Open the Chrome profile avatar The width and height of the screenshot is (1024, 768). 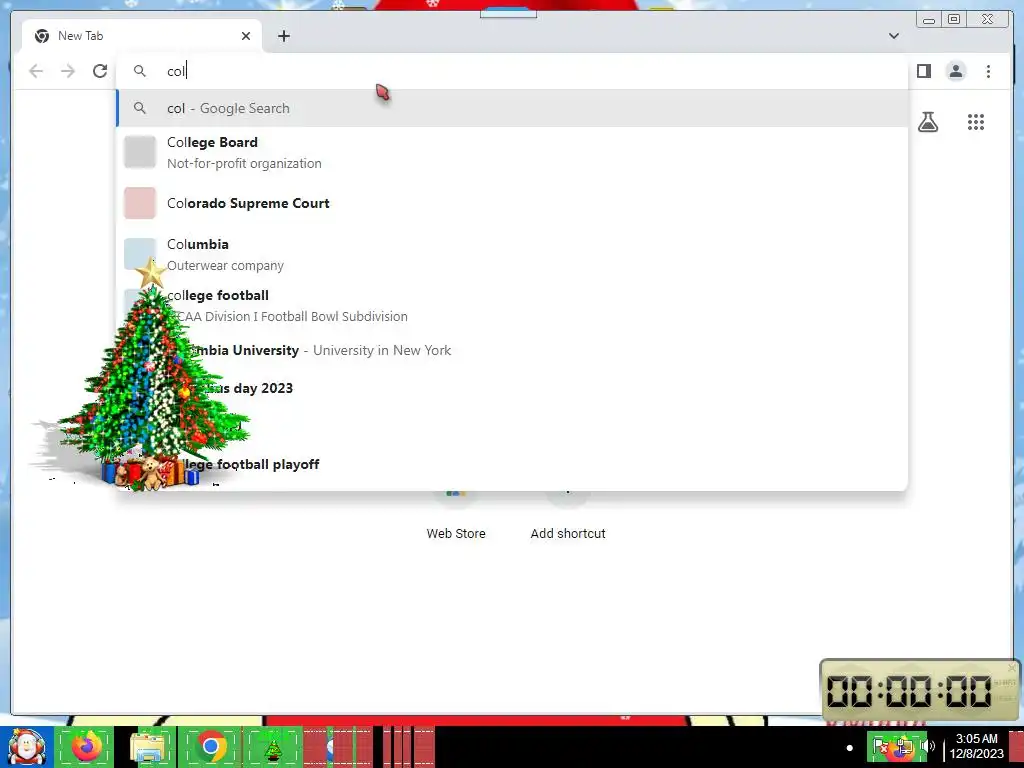pyautogui.click(x=955, y=71)
